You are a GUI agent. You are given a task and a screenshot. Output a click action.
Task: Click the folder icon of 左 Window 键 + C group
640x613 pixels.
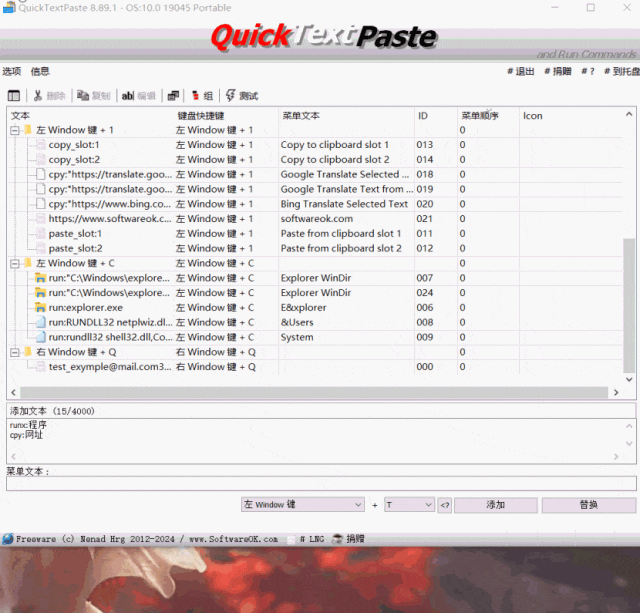pos(28,263)
